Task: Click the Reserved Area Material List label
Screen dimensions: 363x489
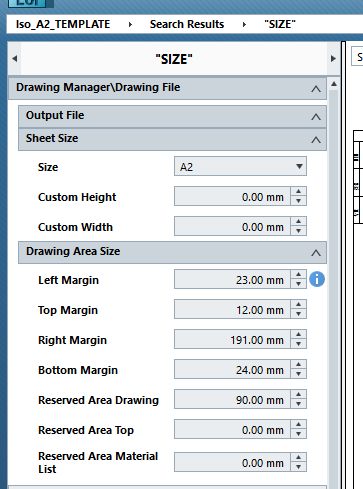Action: pos(98,462)
